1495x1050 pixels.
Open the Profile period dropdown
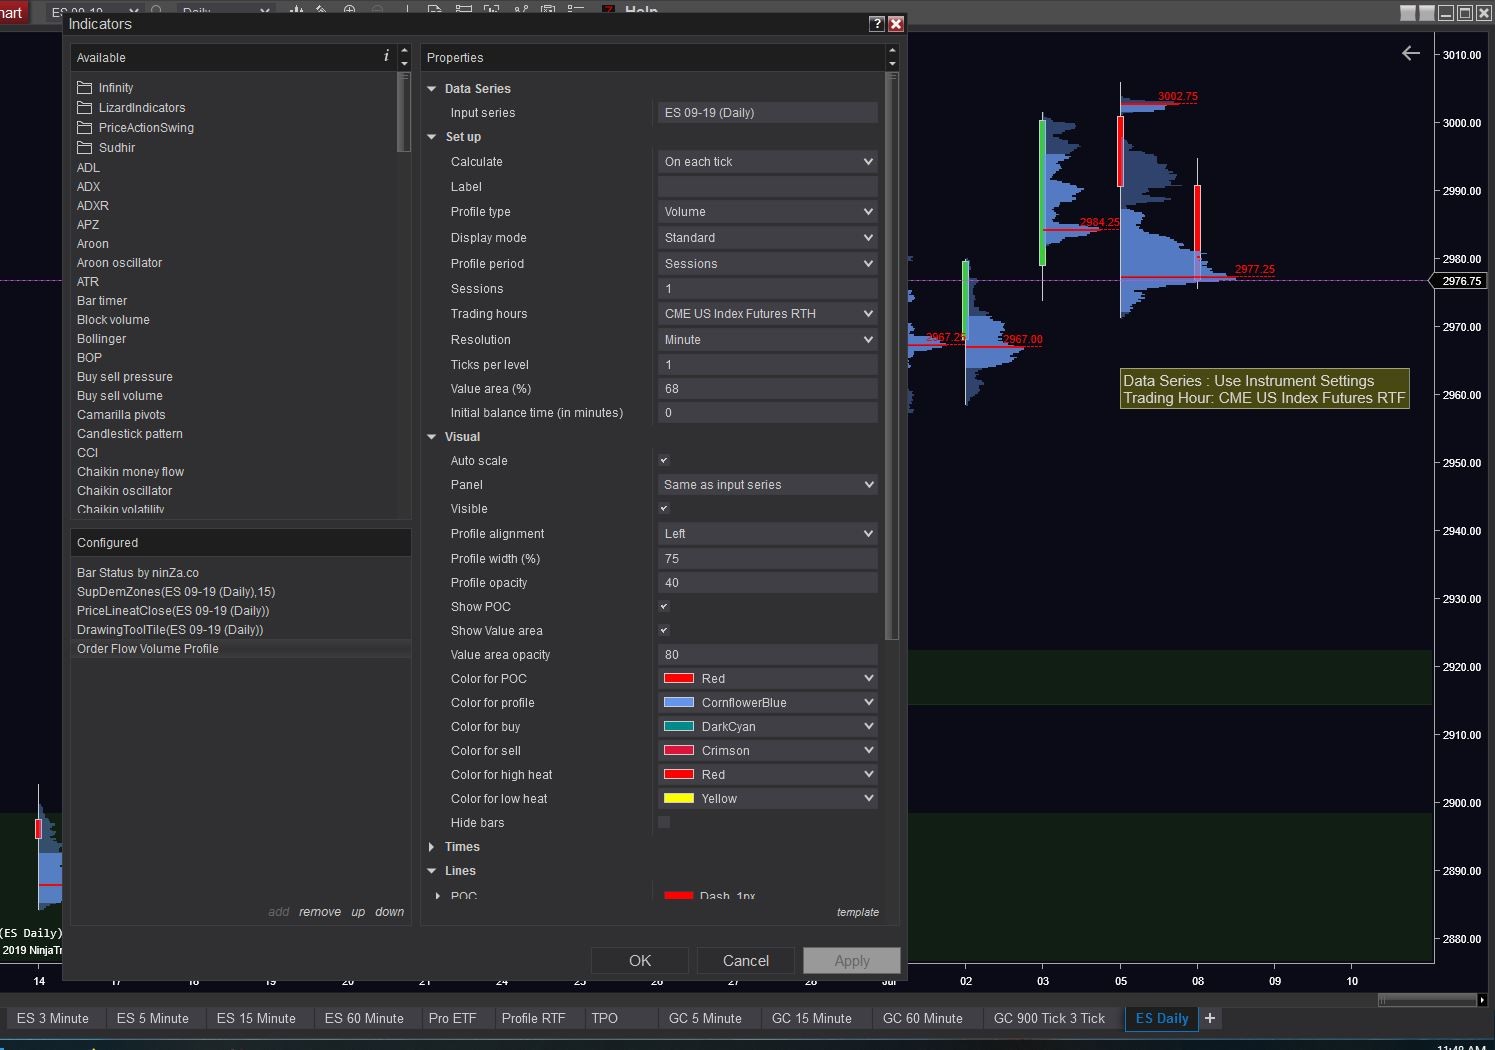768,264
